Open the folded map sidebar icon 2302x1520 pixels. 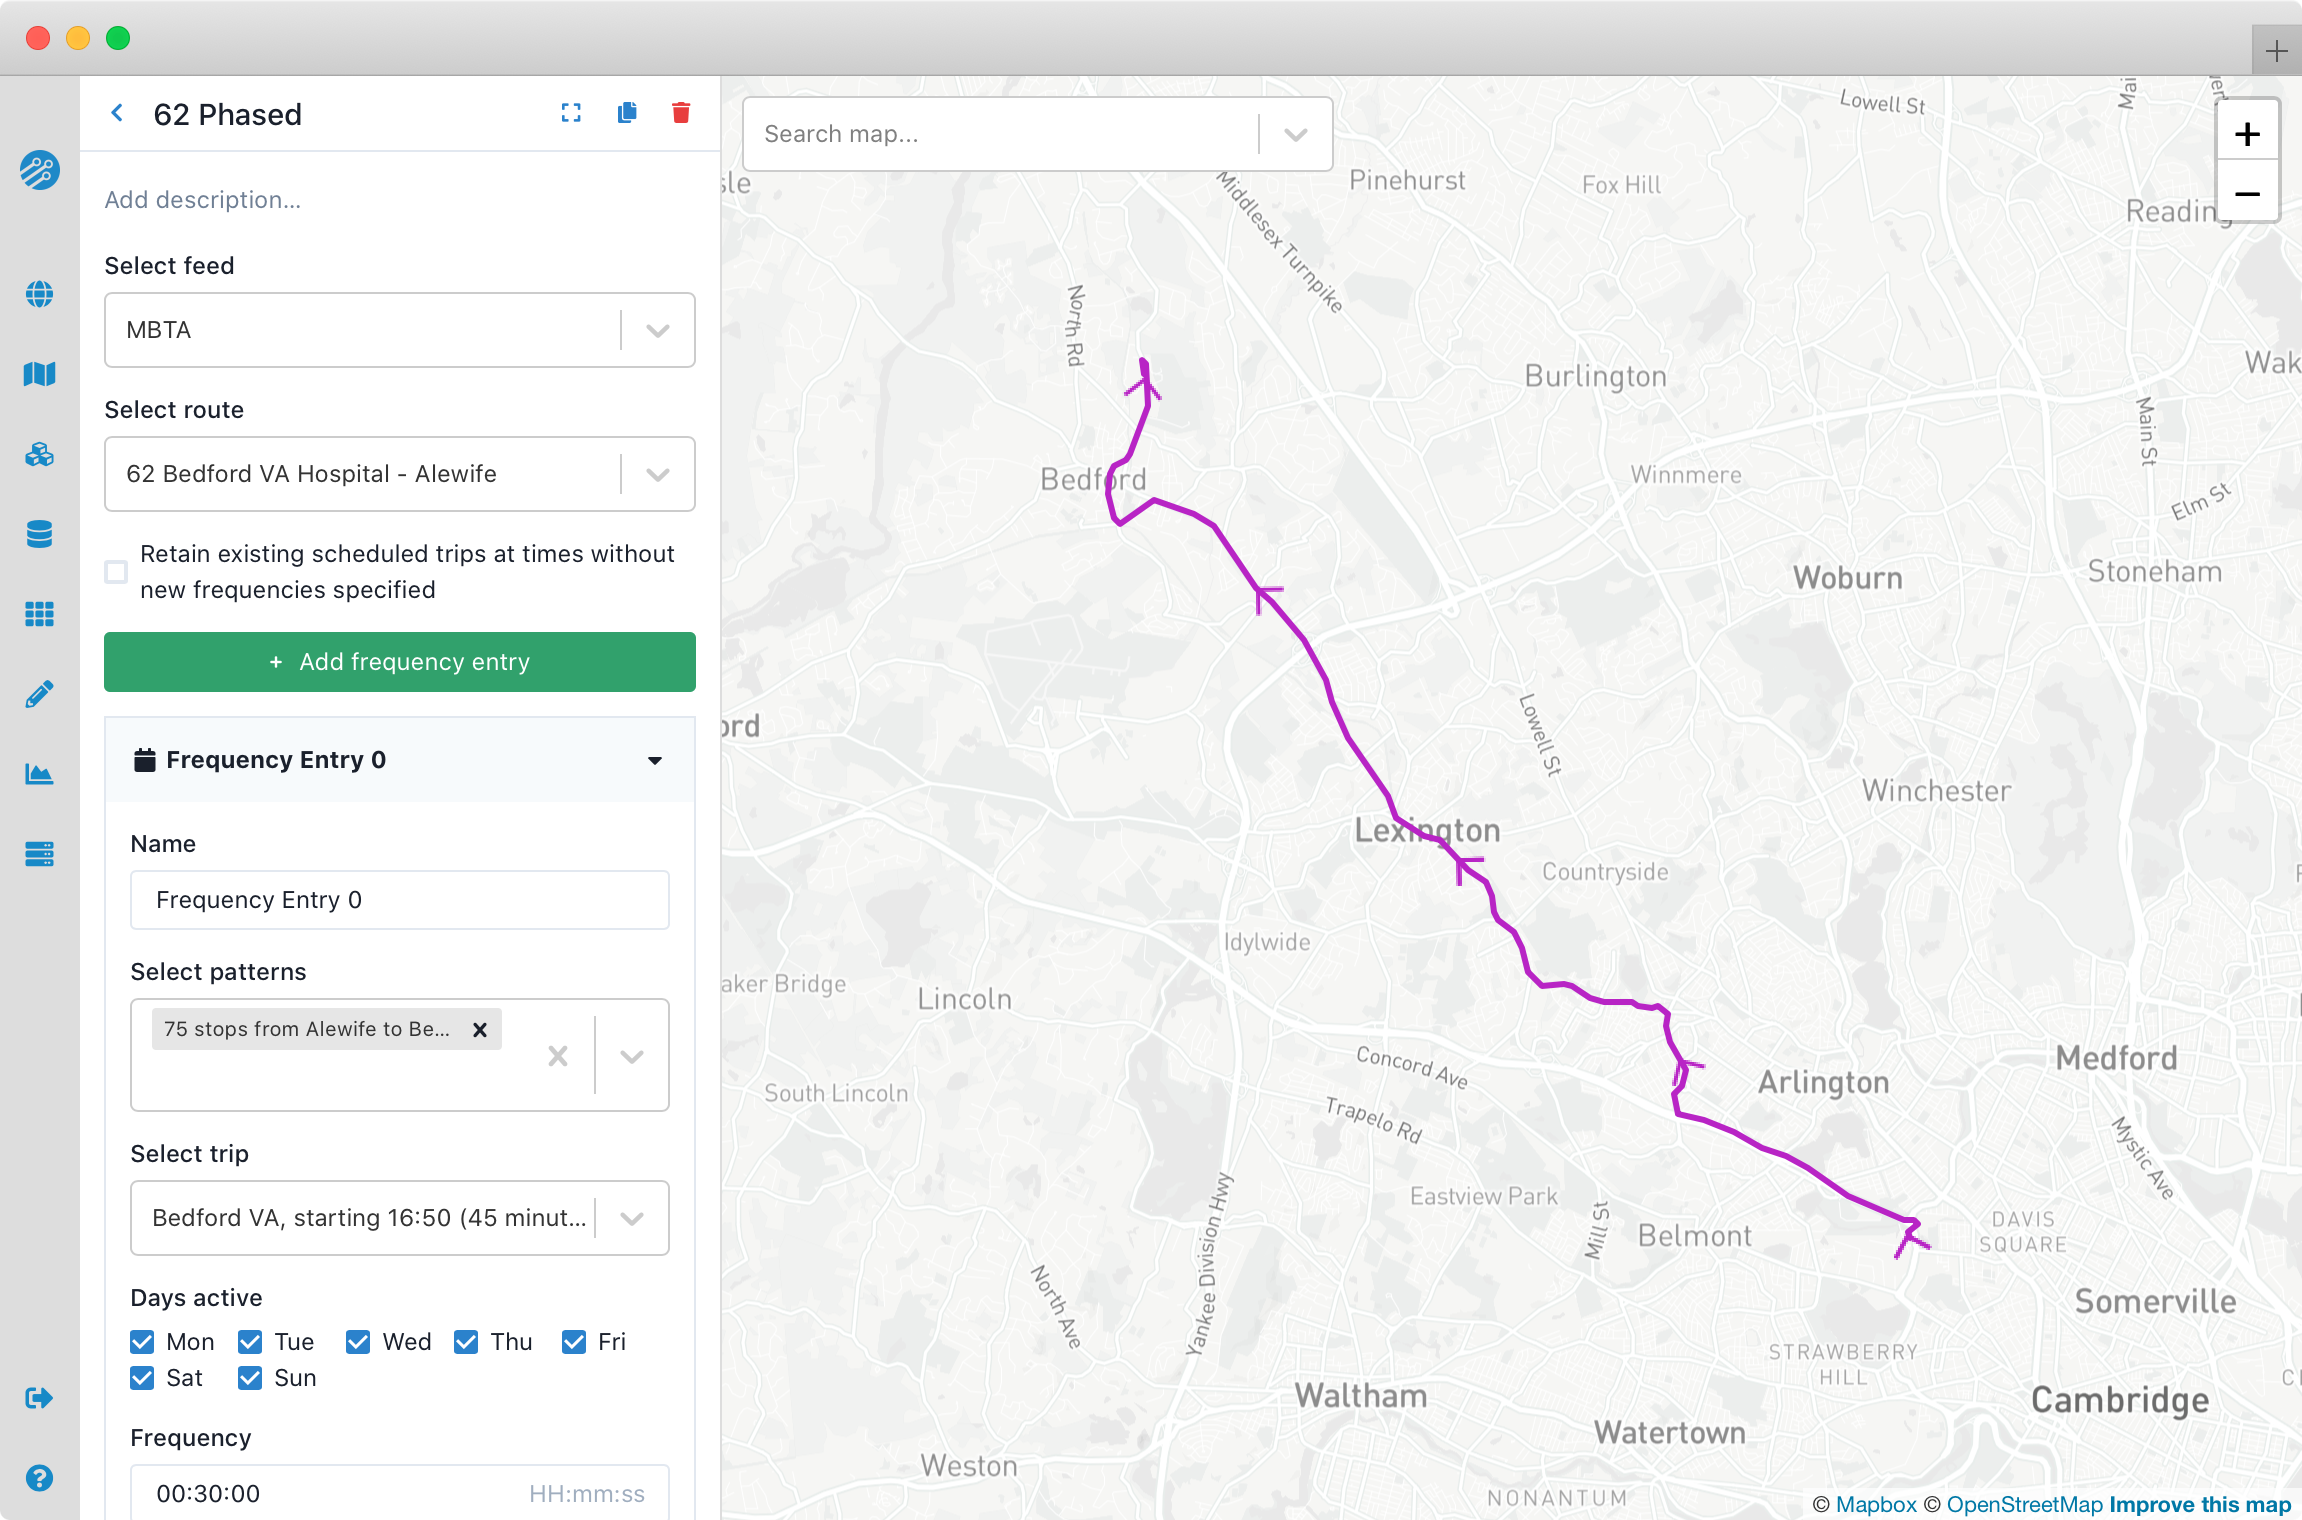(39, 374)
